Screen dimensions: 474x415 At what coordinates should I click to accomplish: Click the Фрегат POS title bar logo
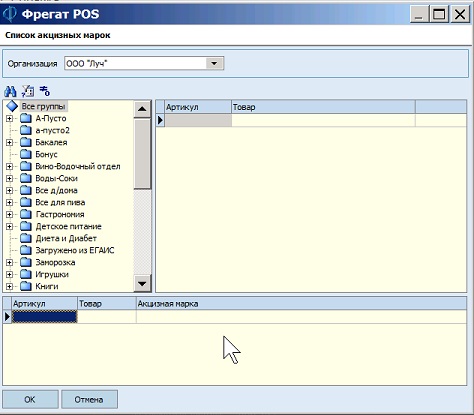[x=9, y=14]
